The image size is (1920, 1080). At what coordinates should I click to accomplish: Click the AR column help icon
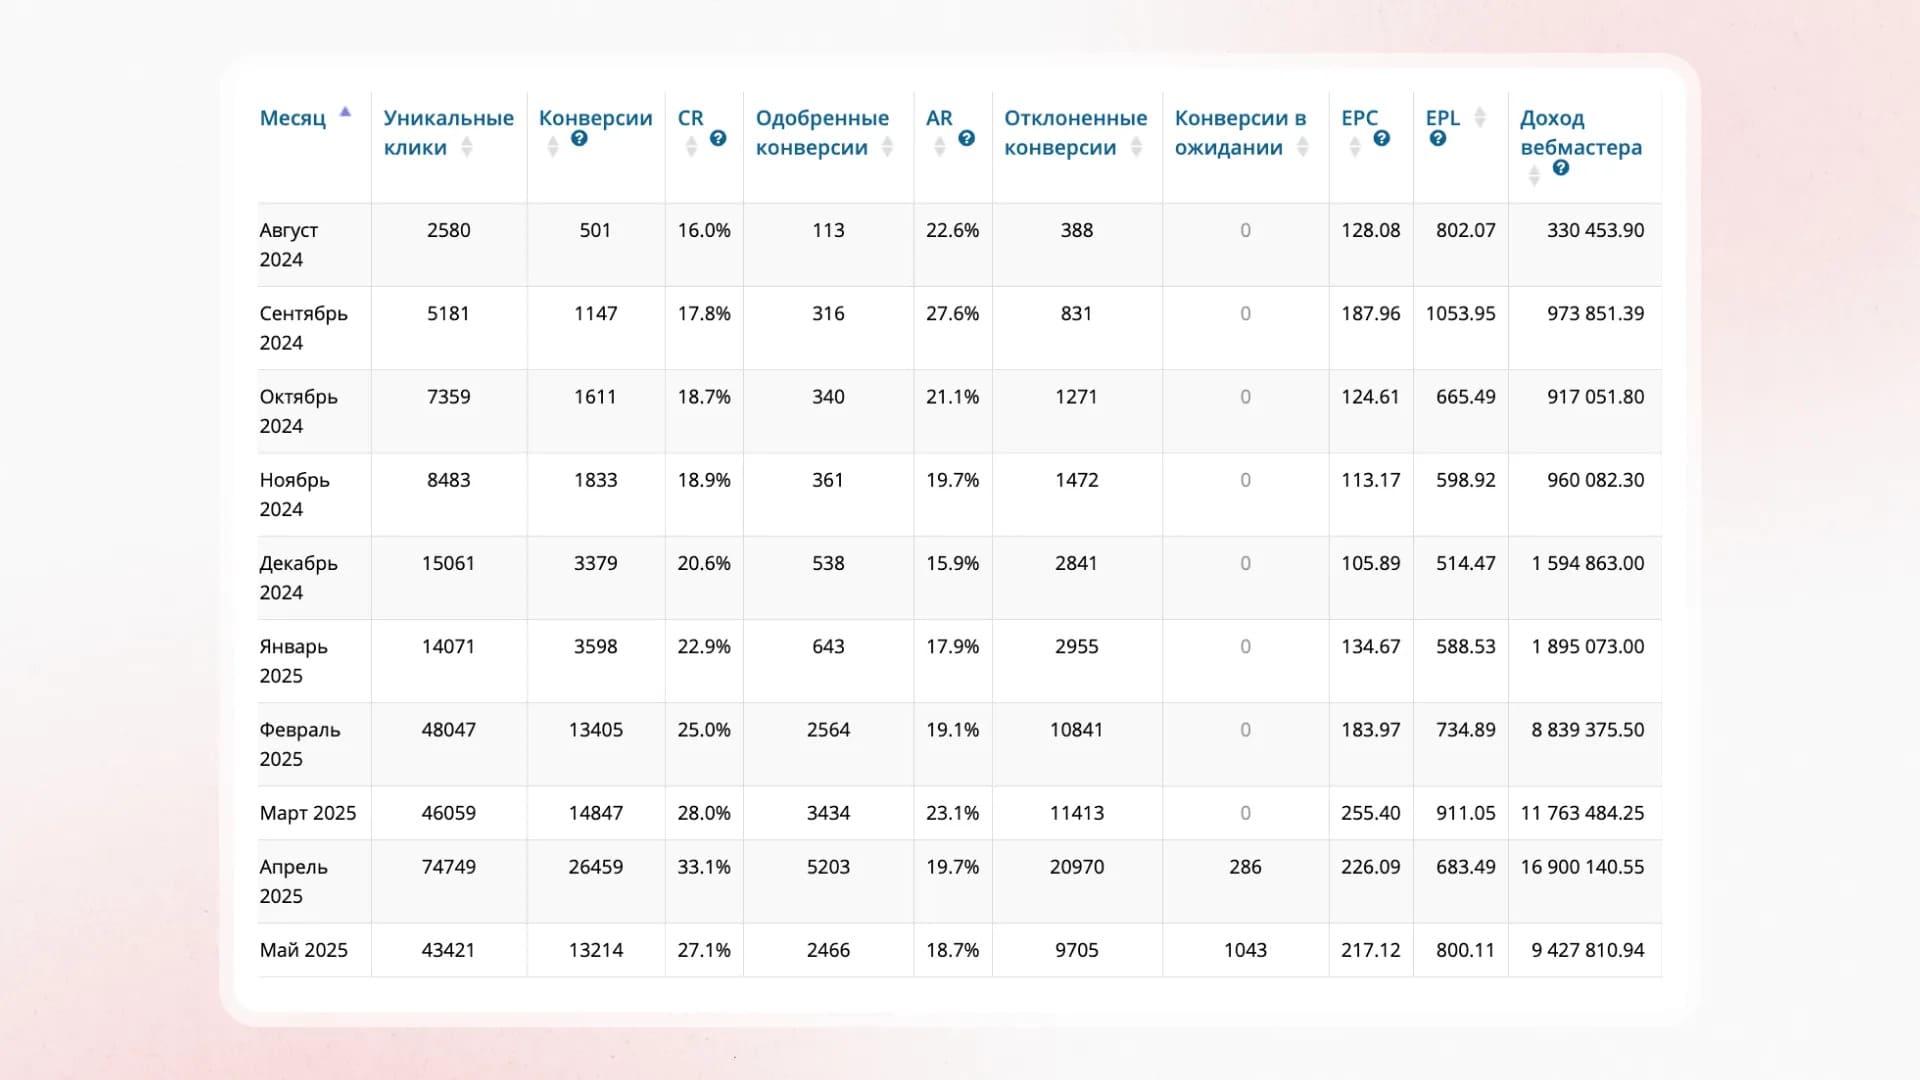coord(966,139)
